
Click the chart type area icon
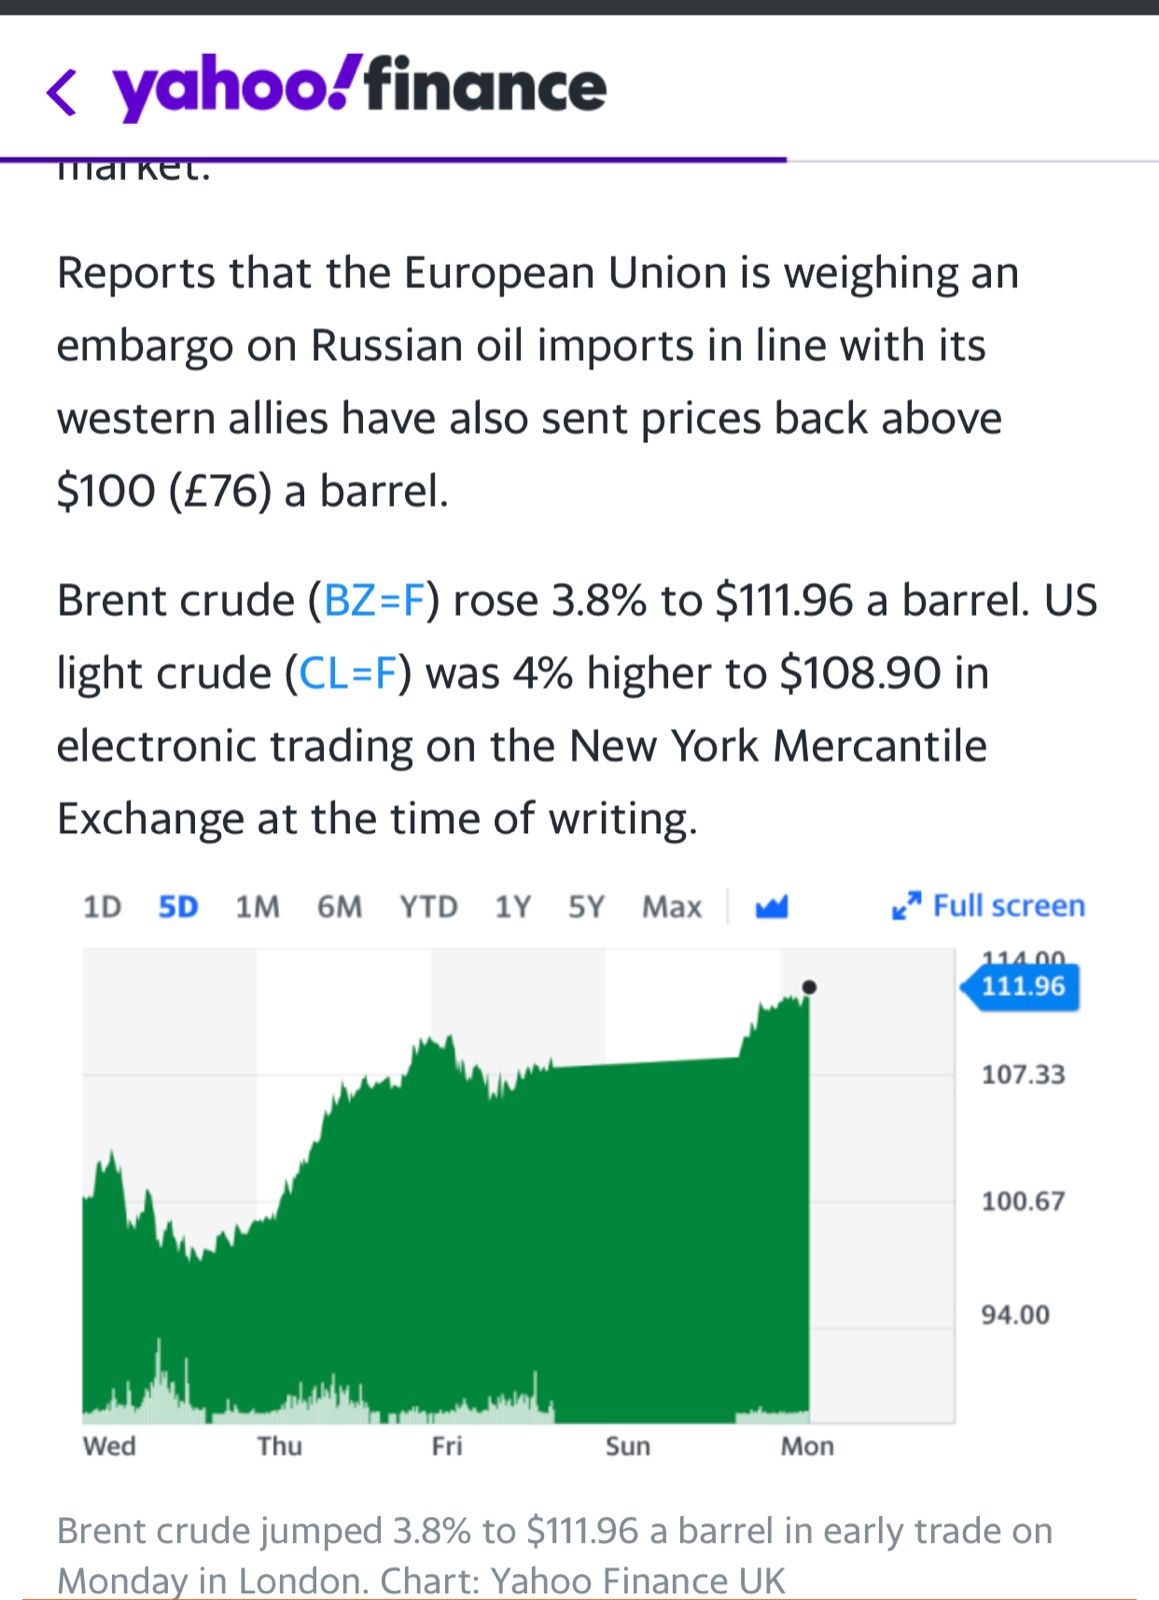click(x=771, y=906)
